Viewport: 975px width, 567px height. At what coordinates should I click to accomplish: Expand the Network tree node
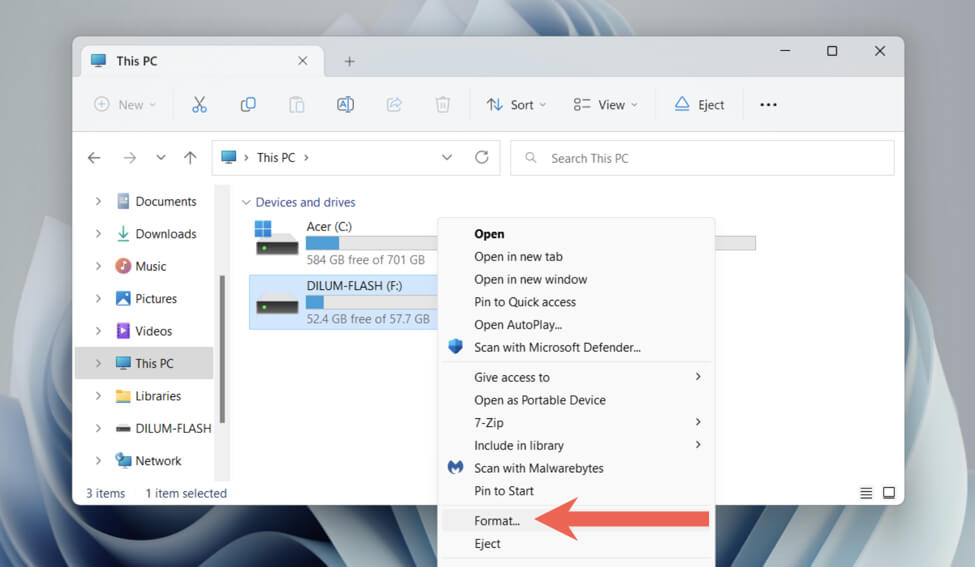tap(98, 461)
